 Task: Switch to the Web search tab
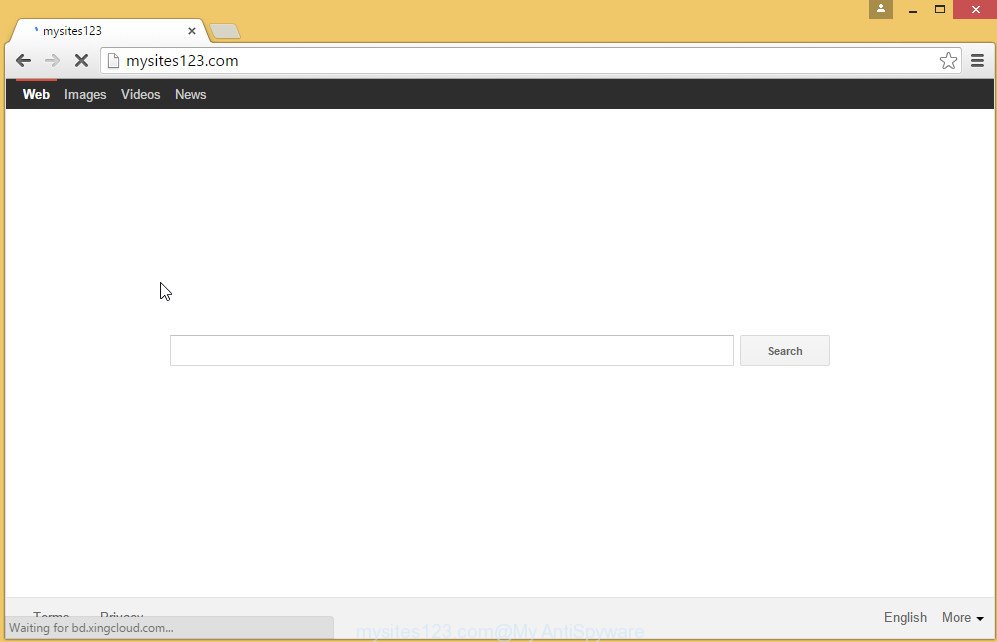pyautogui.click(x=36, y=95)
